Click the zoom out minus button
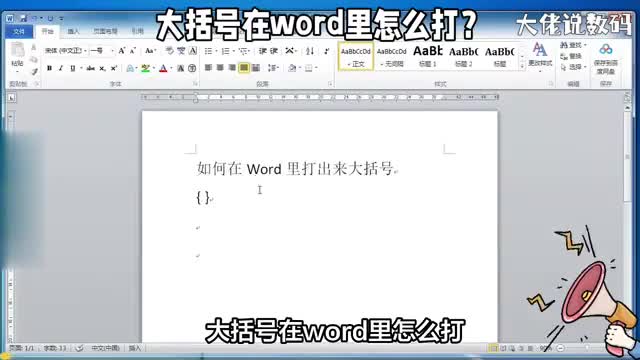The height and width of the screenshot is (360, 640). pyautogui.click(x=560, y=348)
